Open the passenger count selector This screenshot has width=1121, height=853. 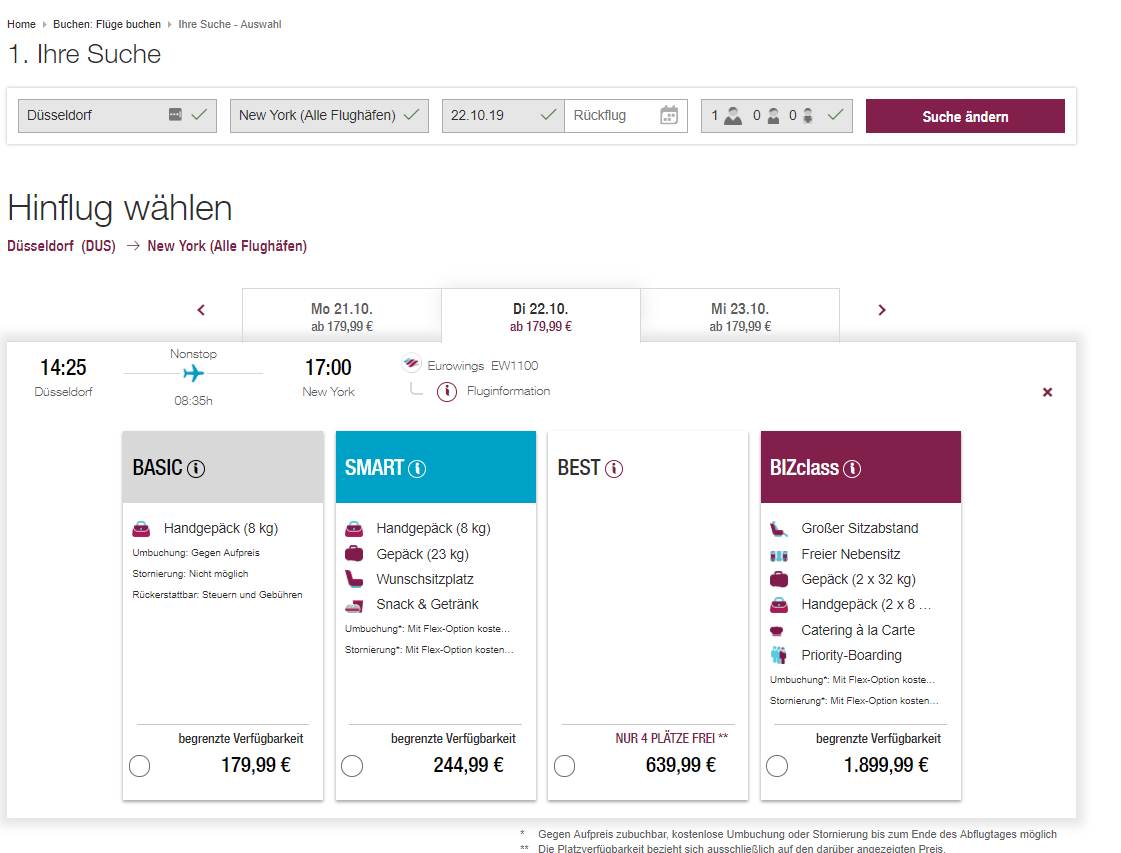coord(777,116)
